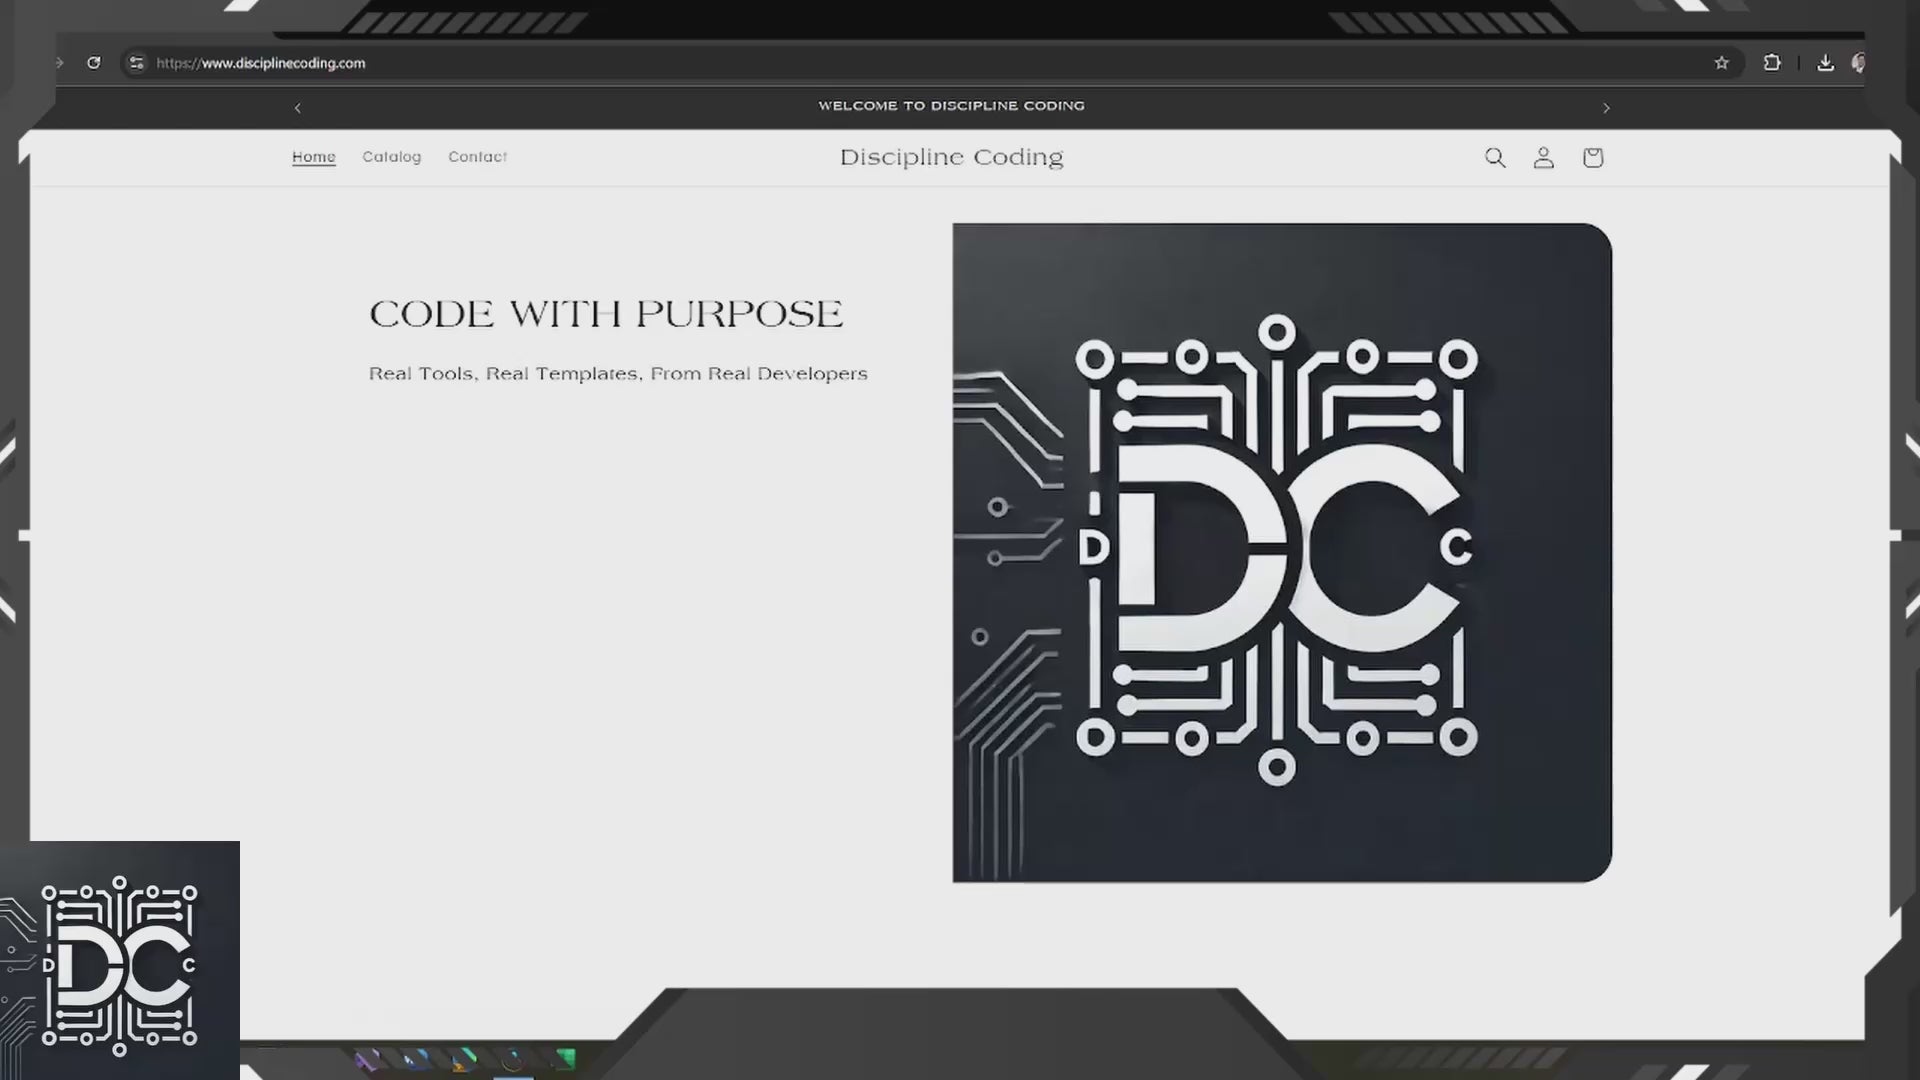This screenshot has height=1080, width=1920.
Task: Click the large DC circuit logo image
Action: [1281, 552]
